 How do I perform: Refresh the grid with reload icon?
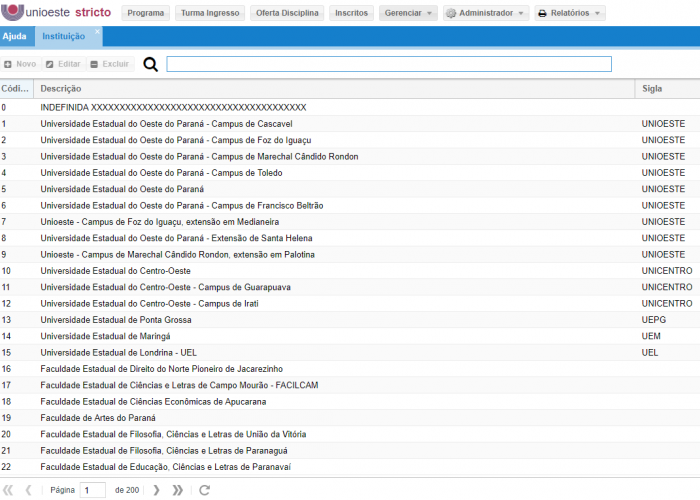(x=205, y=490)
